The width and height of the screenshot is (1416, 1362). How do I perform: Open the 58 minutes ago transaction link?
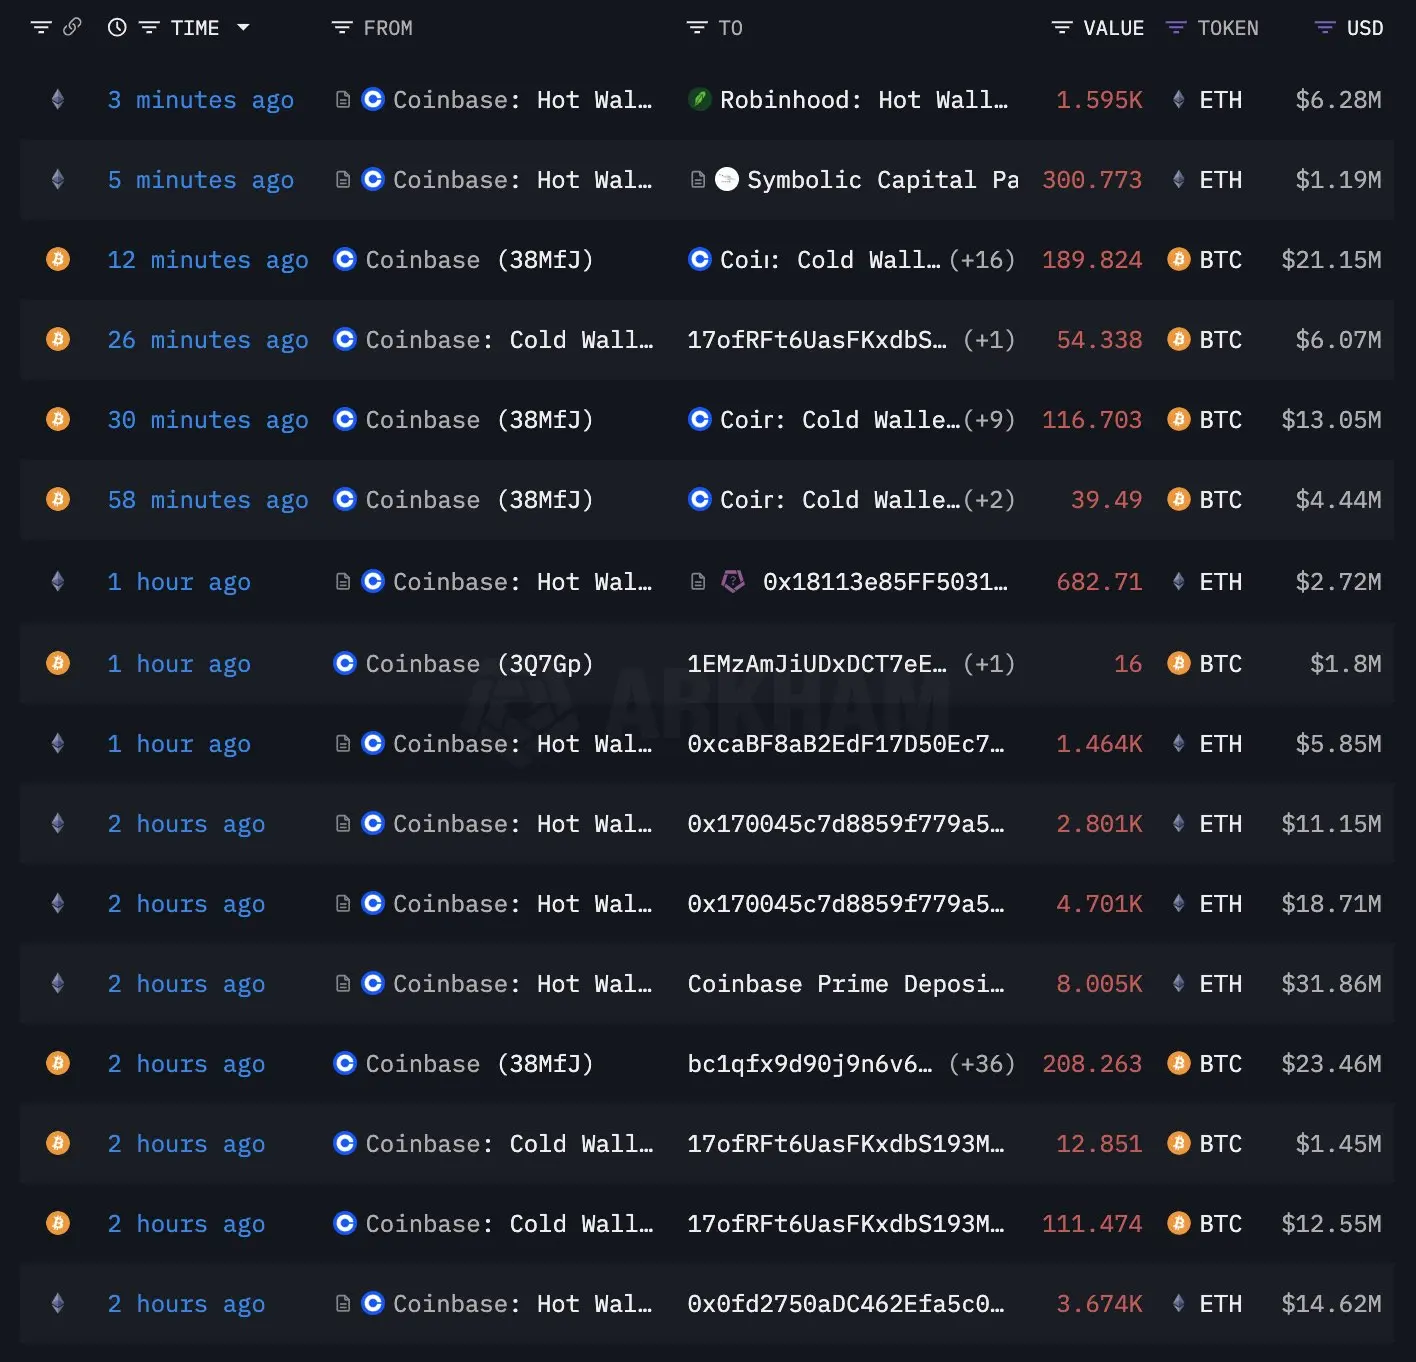point(208,500)
